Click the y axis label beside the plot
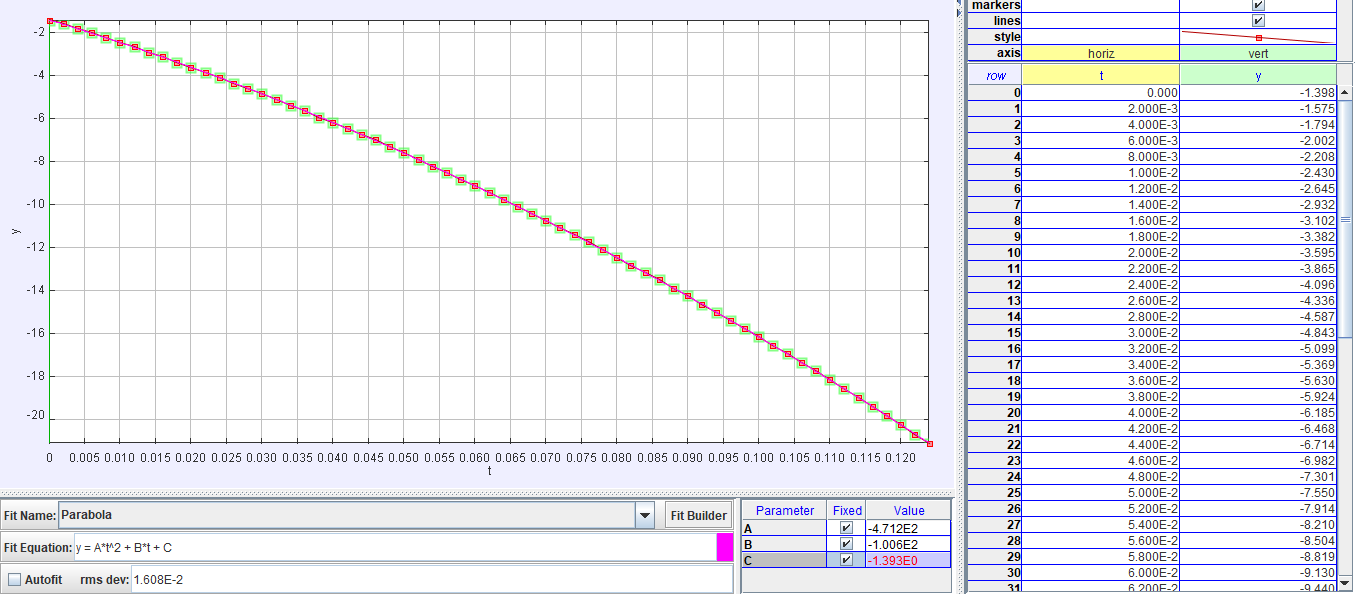Image resolution: width=1355 pixels, height=594 pixels. (x=14, y=232)
